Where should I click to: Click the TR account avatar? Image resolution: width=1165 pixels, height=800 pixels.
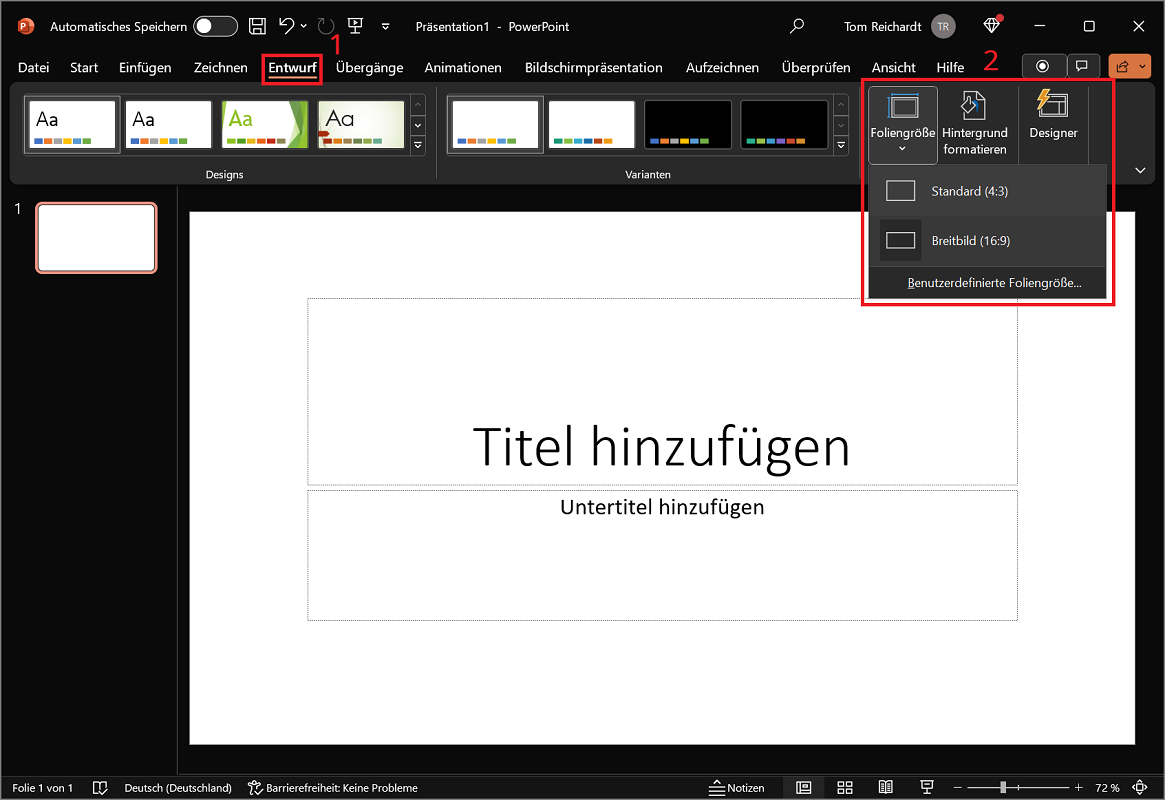tap(943, 26)
